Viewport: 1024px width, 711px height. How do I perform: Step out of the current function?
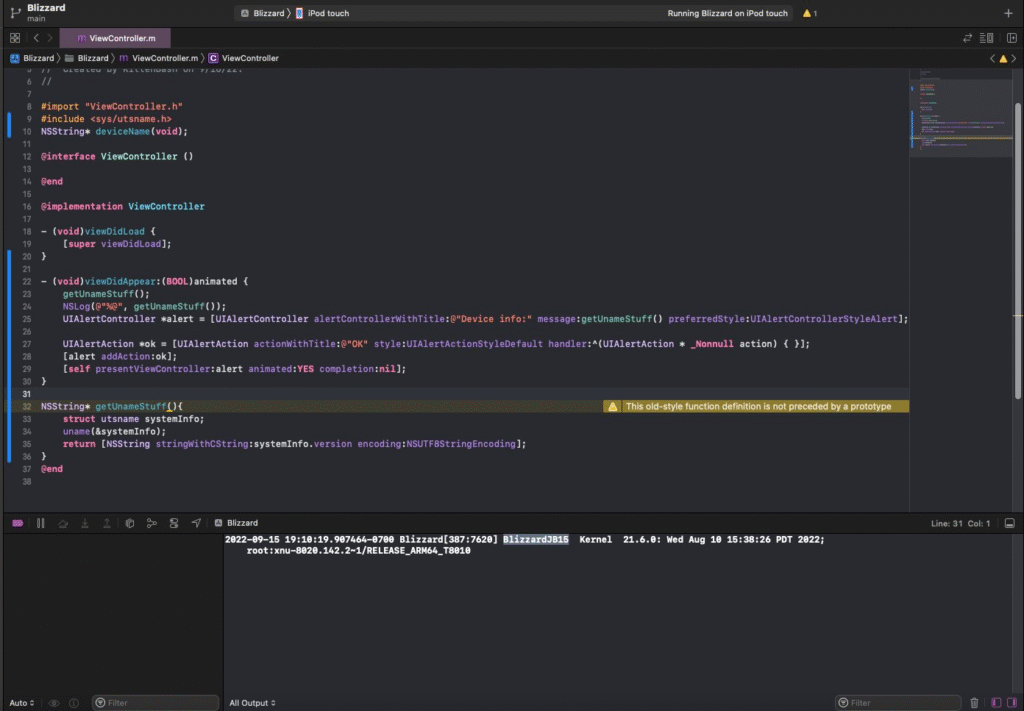pos(106,523)
